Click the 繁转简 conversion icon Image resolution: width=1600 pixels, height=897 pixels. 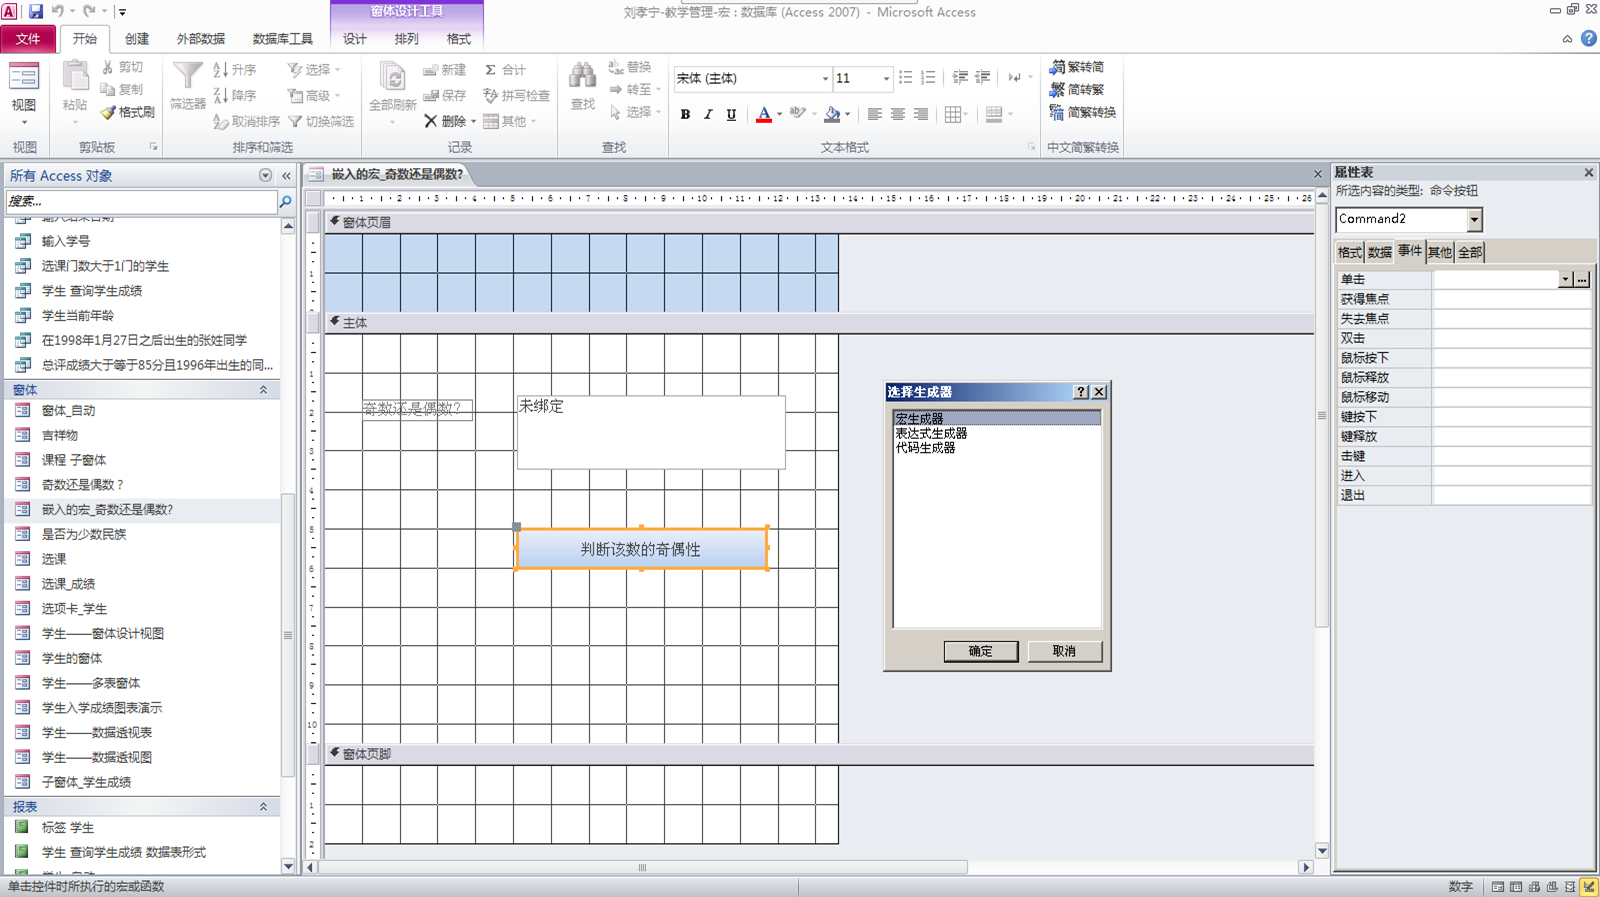[x=1077, y=67]
